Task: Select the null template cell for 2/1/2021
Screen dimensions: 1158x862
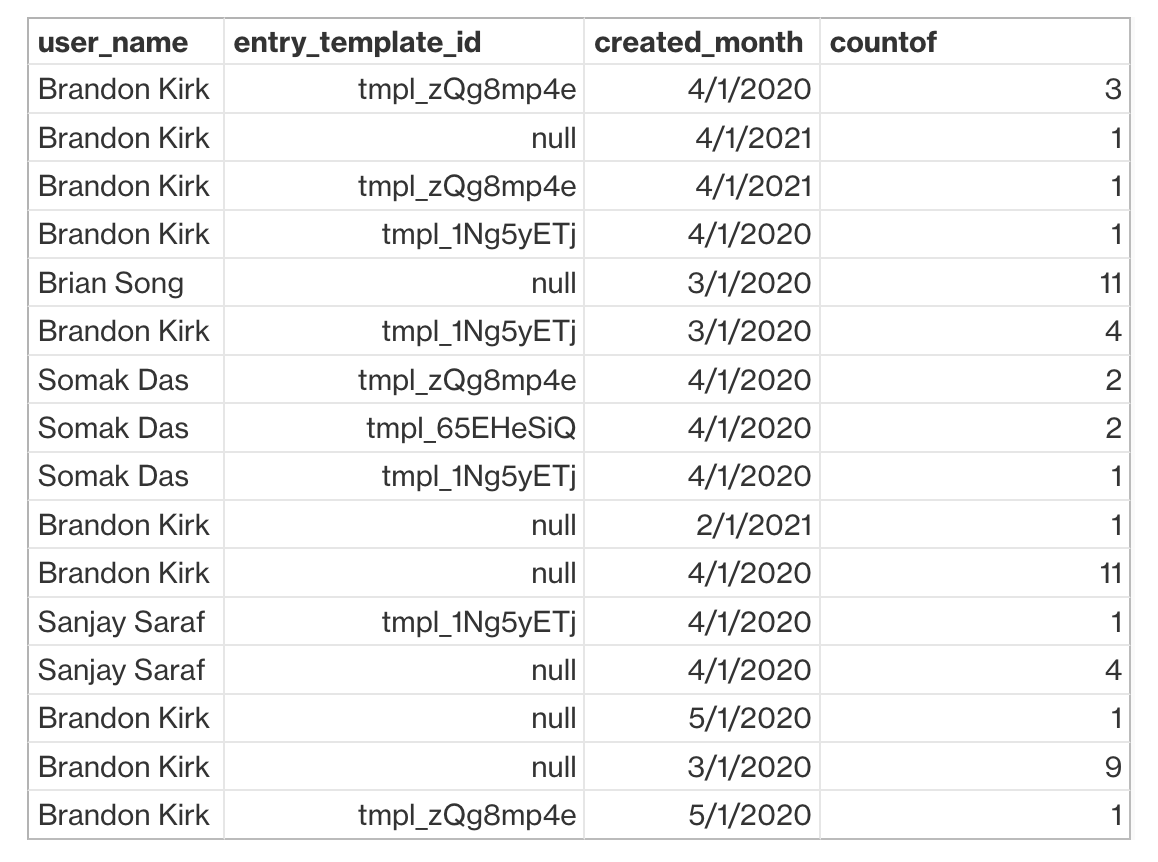Action: (404, 524)
